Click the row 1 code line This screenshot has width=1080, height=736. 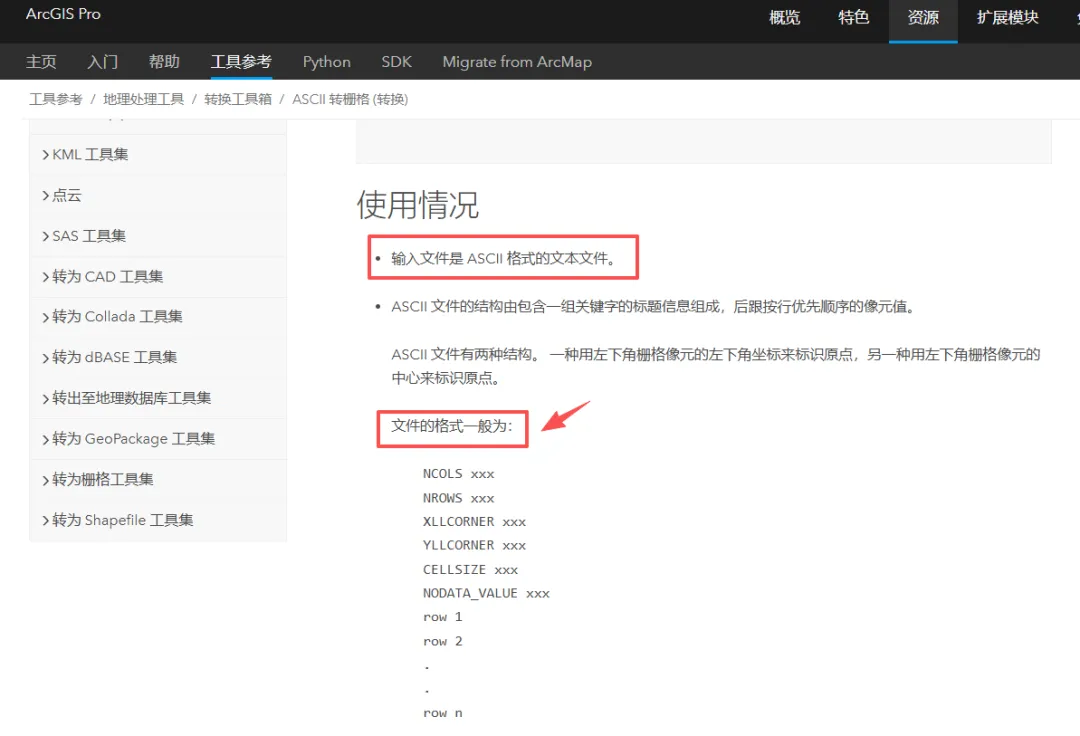pos(443,617)
